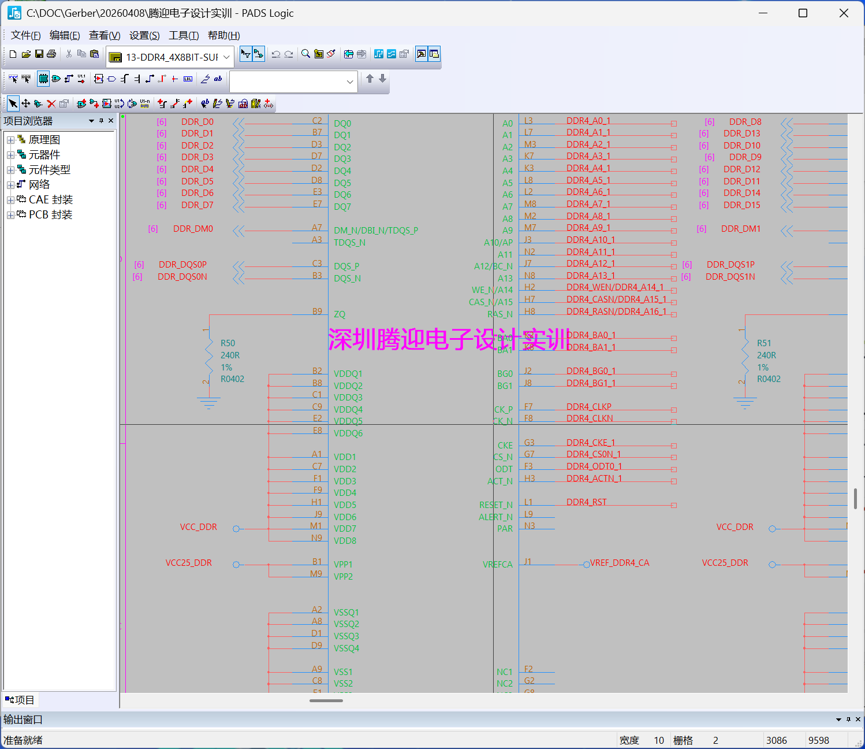This screenshot has width=865, height=749.
Task: Click the Redraw brush icon
Action: tap(331, 54)
